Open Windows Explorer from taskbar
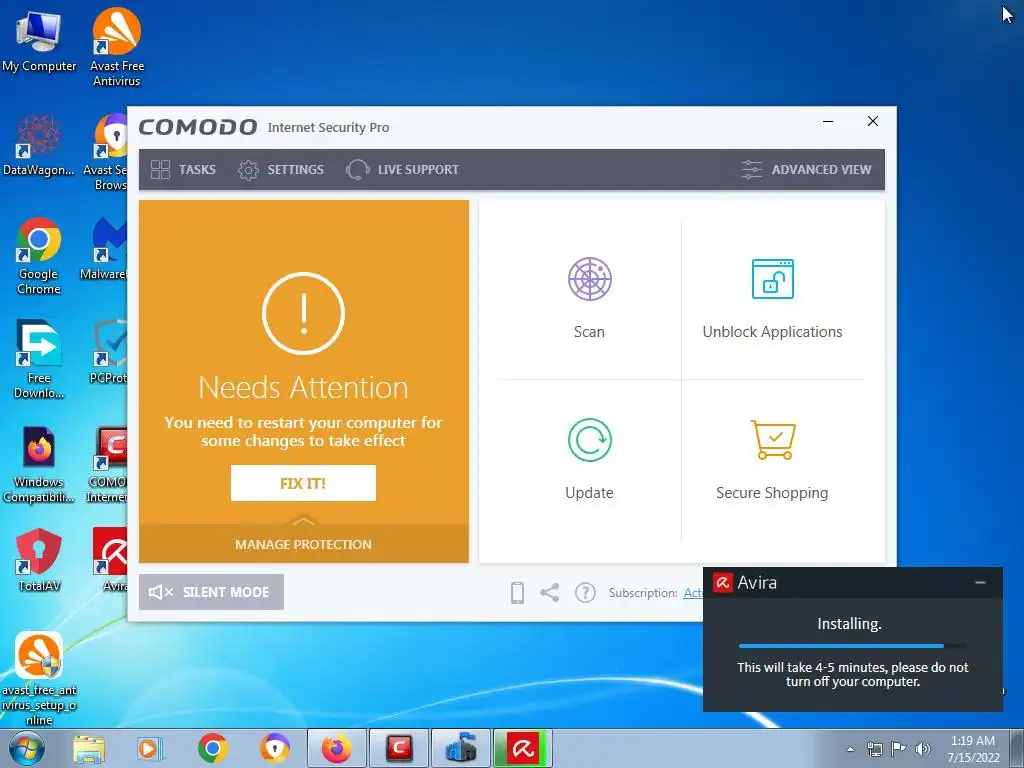1024x768 pixels. click(x=89, y=748)
